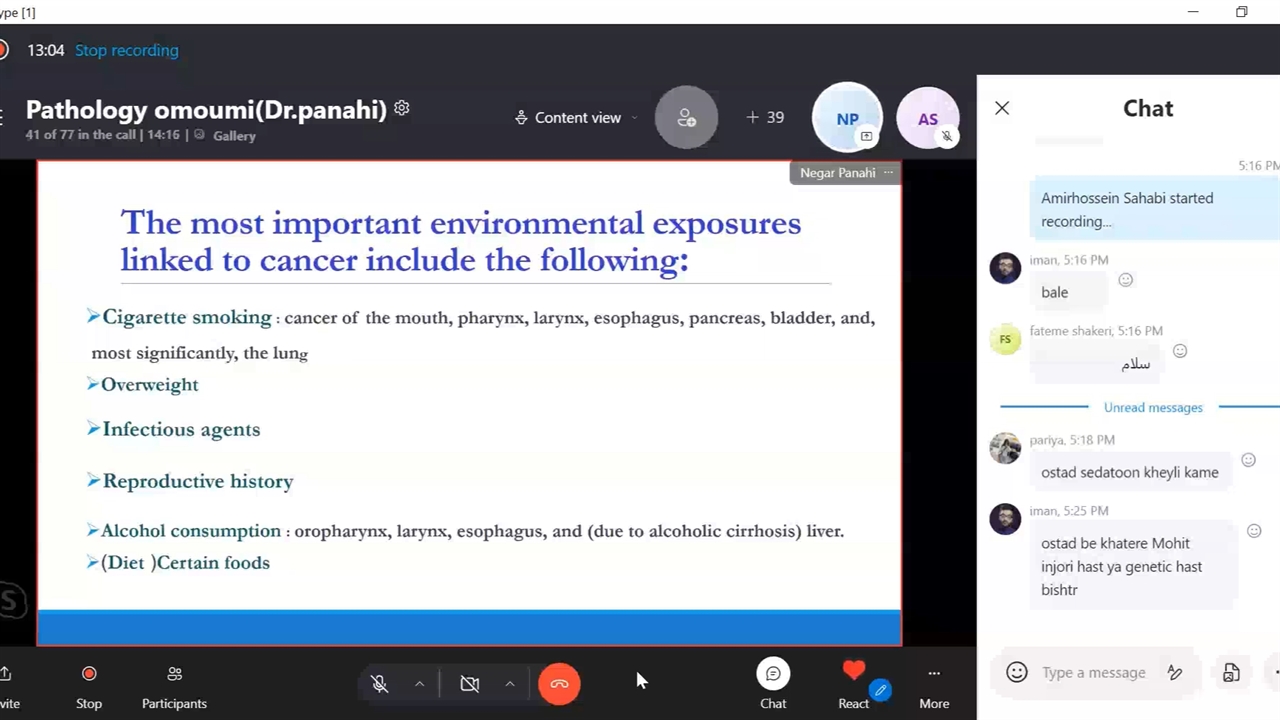
Task: Open group settings gear icon
Action: (x=402, y=108)
